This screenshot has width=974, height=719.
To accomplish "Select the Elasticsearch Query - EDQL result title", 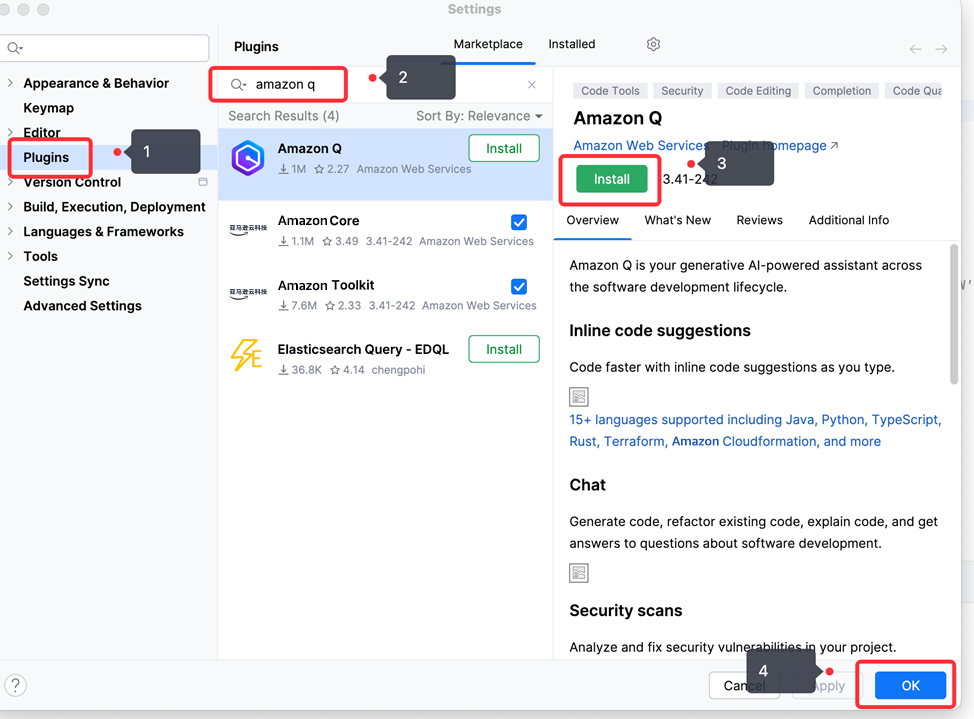I will (363, 349).
